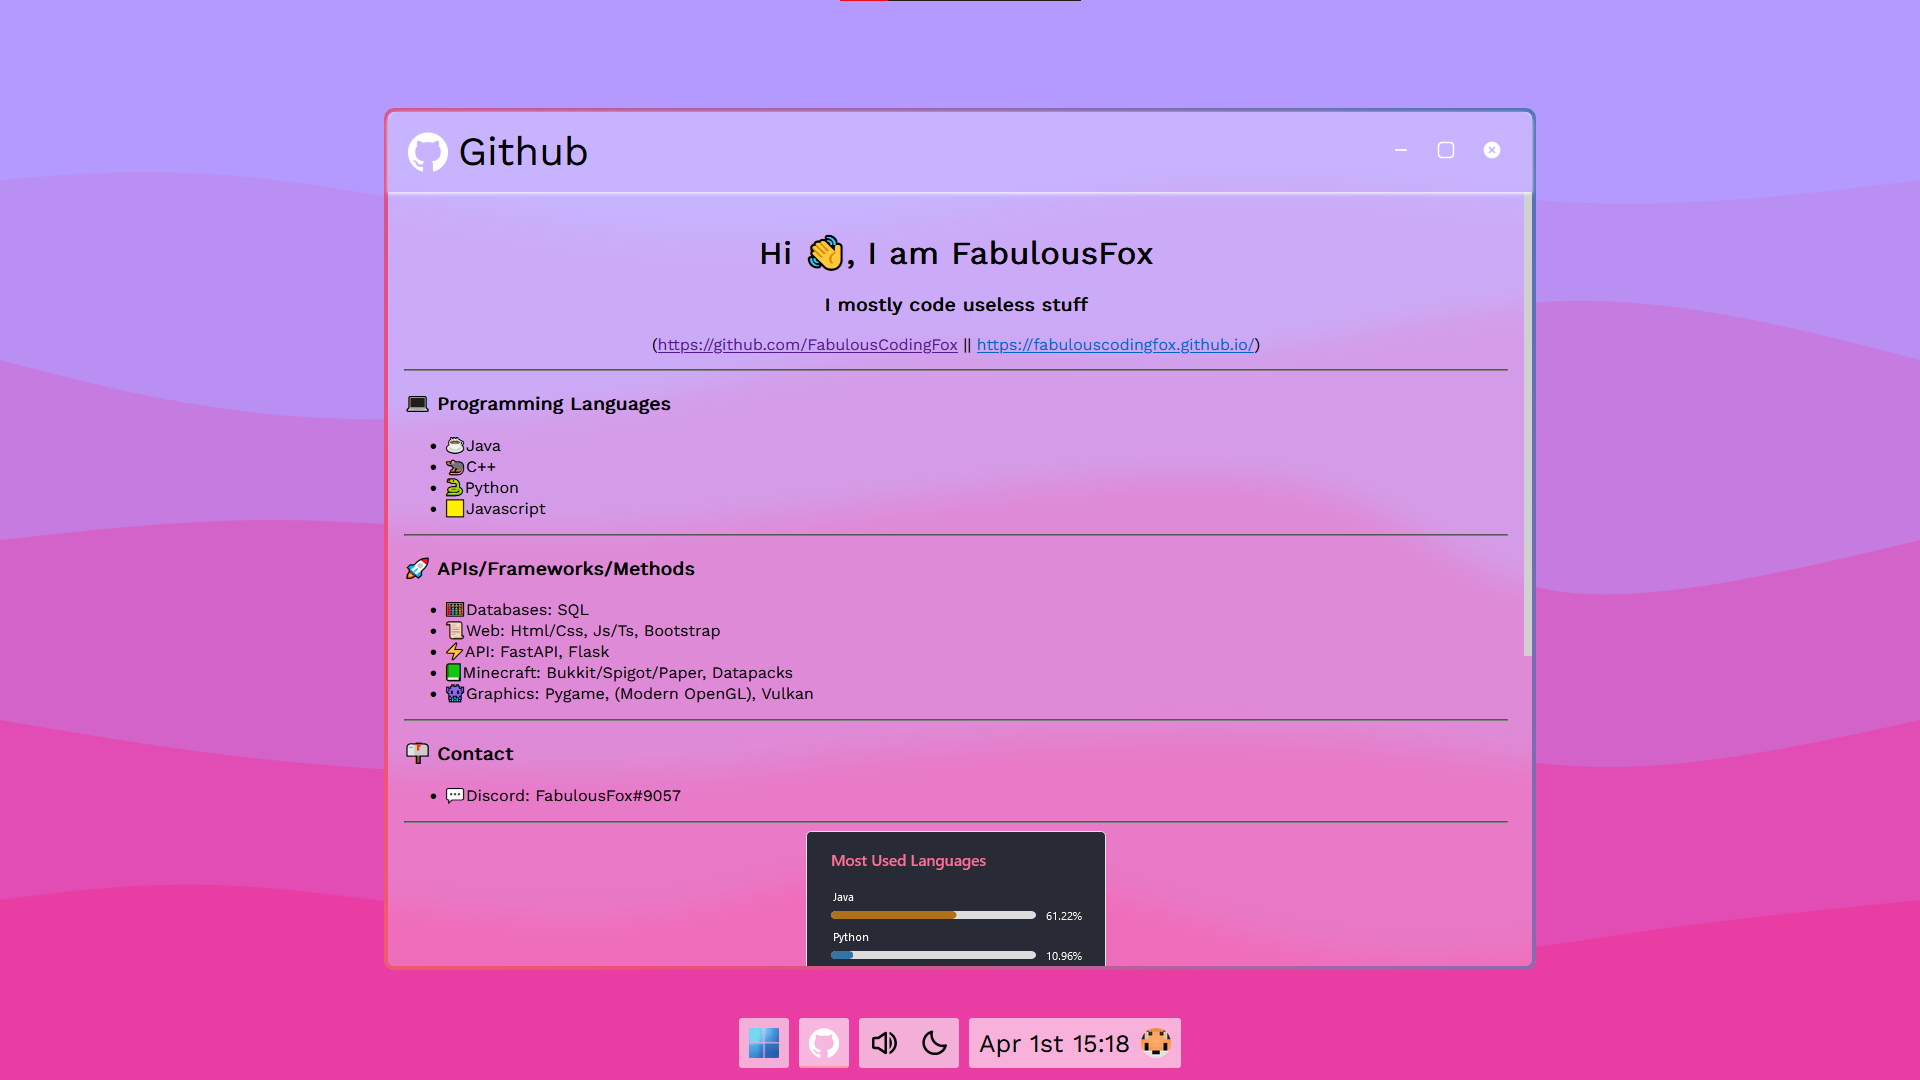The width and height of the screenshot is (1920, 1080).
Task: Click the Github logo in the window title
Action: (x=428, y=152)
